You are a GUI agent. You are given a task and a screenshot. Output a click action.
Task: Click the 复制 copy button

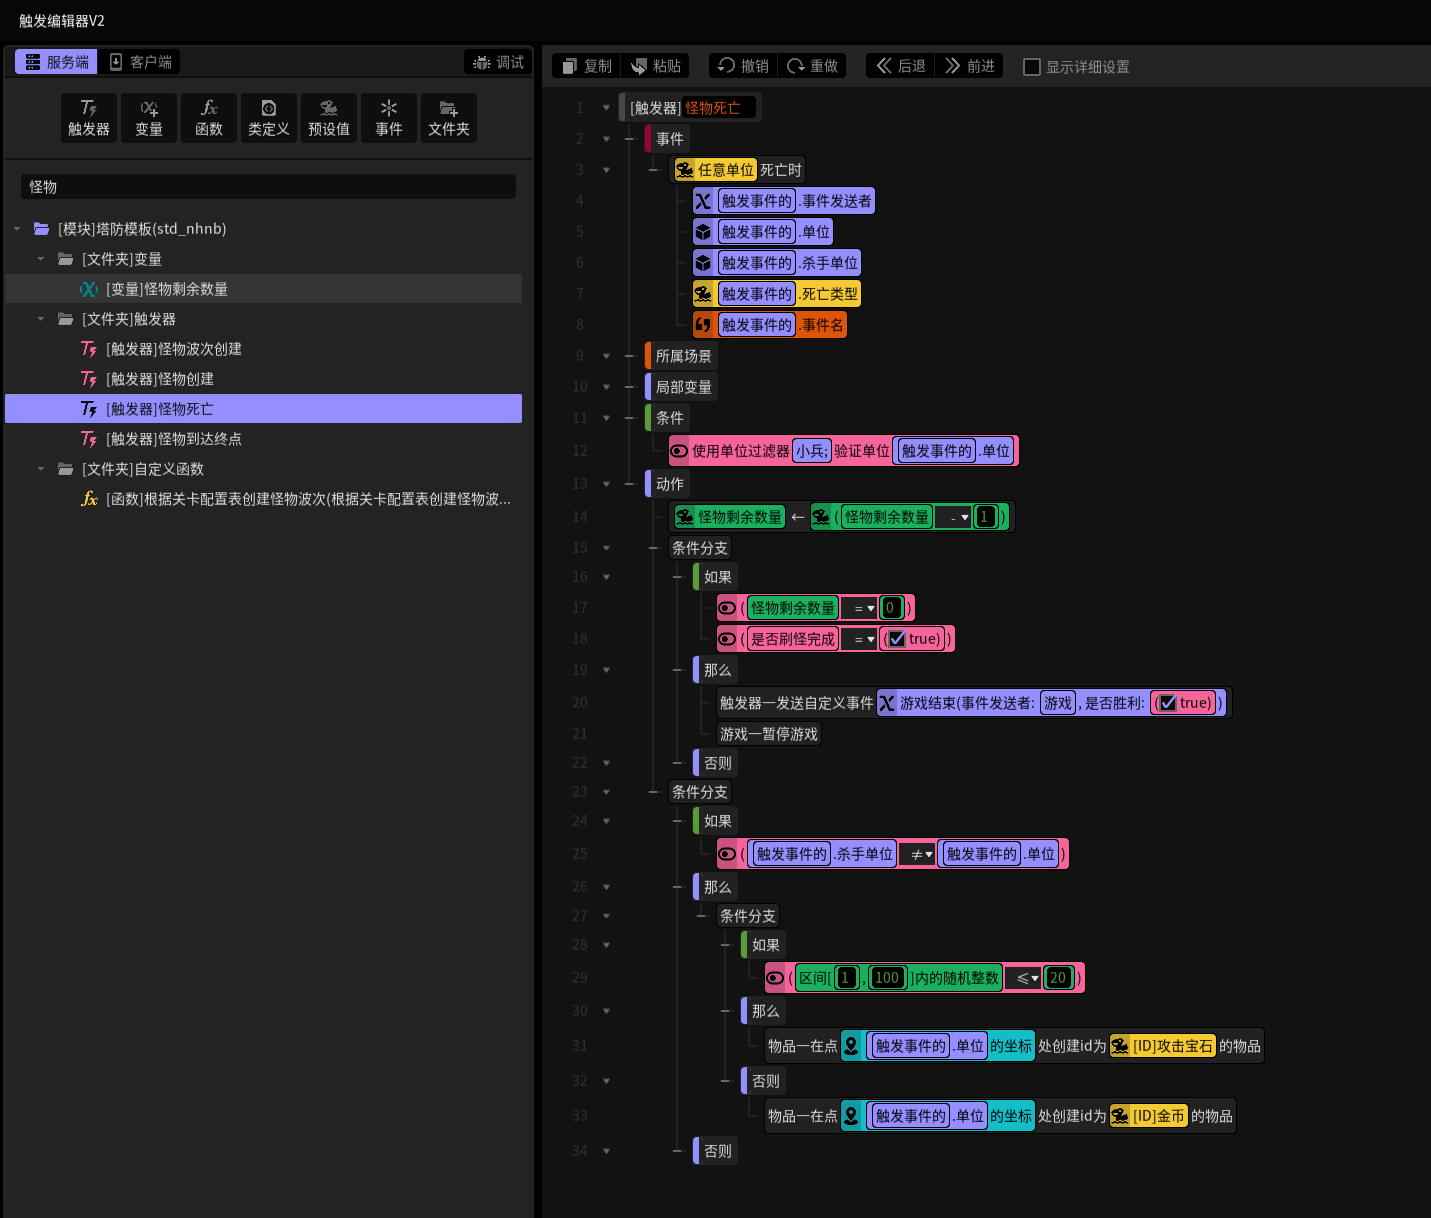pos(586,66)
